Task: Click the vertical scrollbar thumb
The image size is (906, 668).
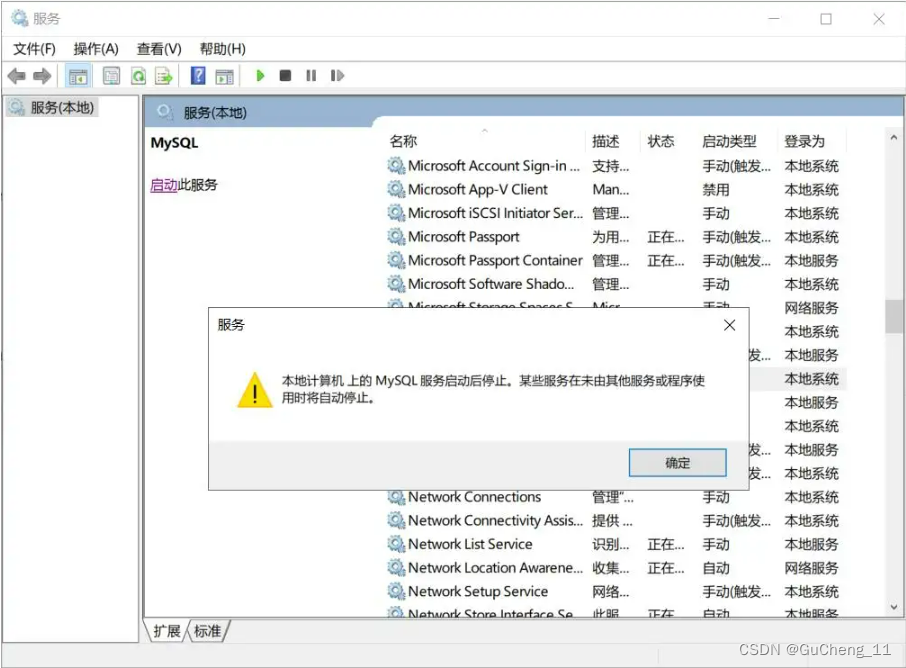Action: [894, 317]
